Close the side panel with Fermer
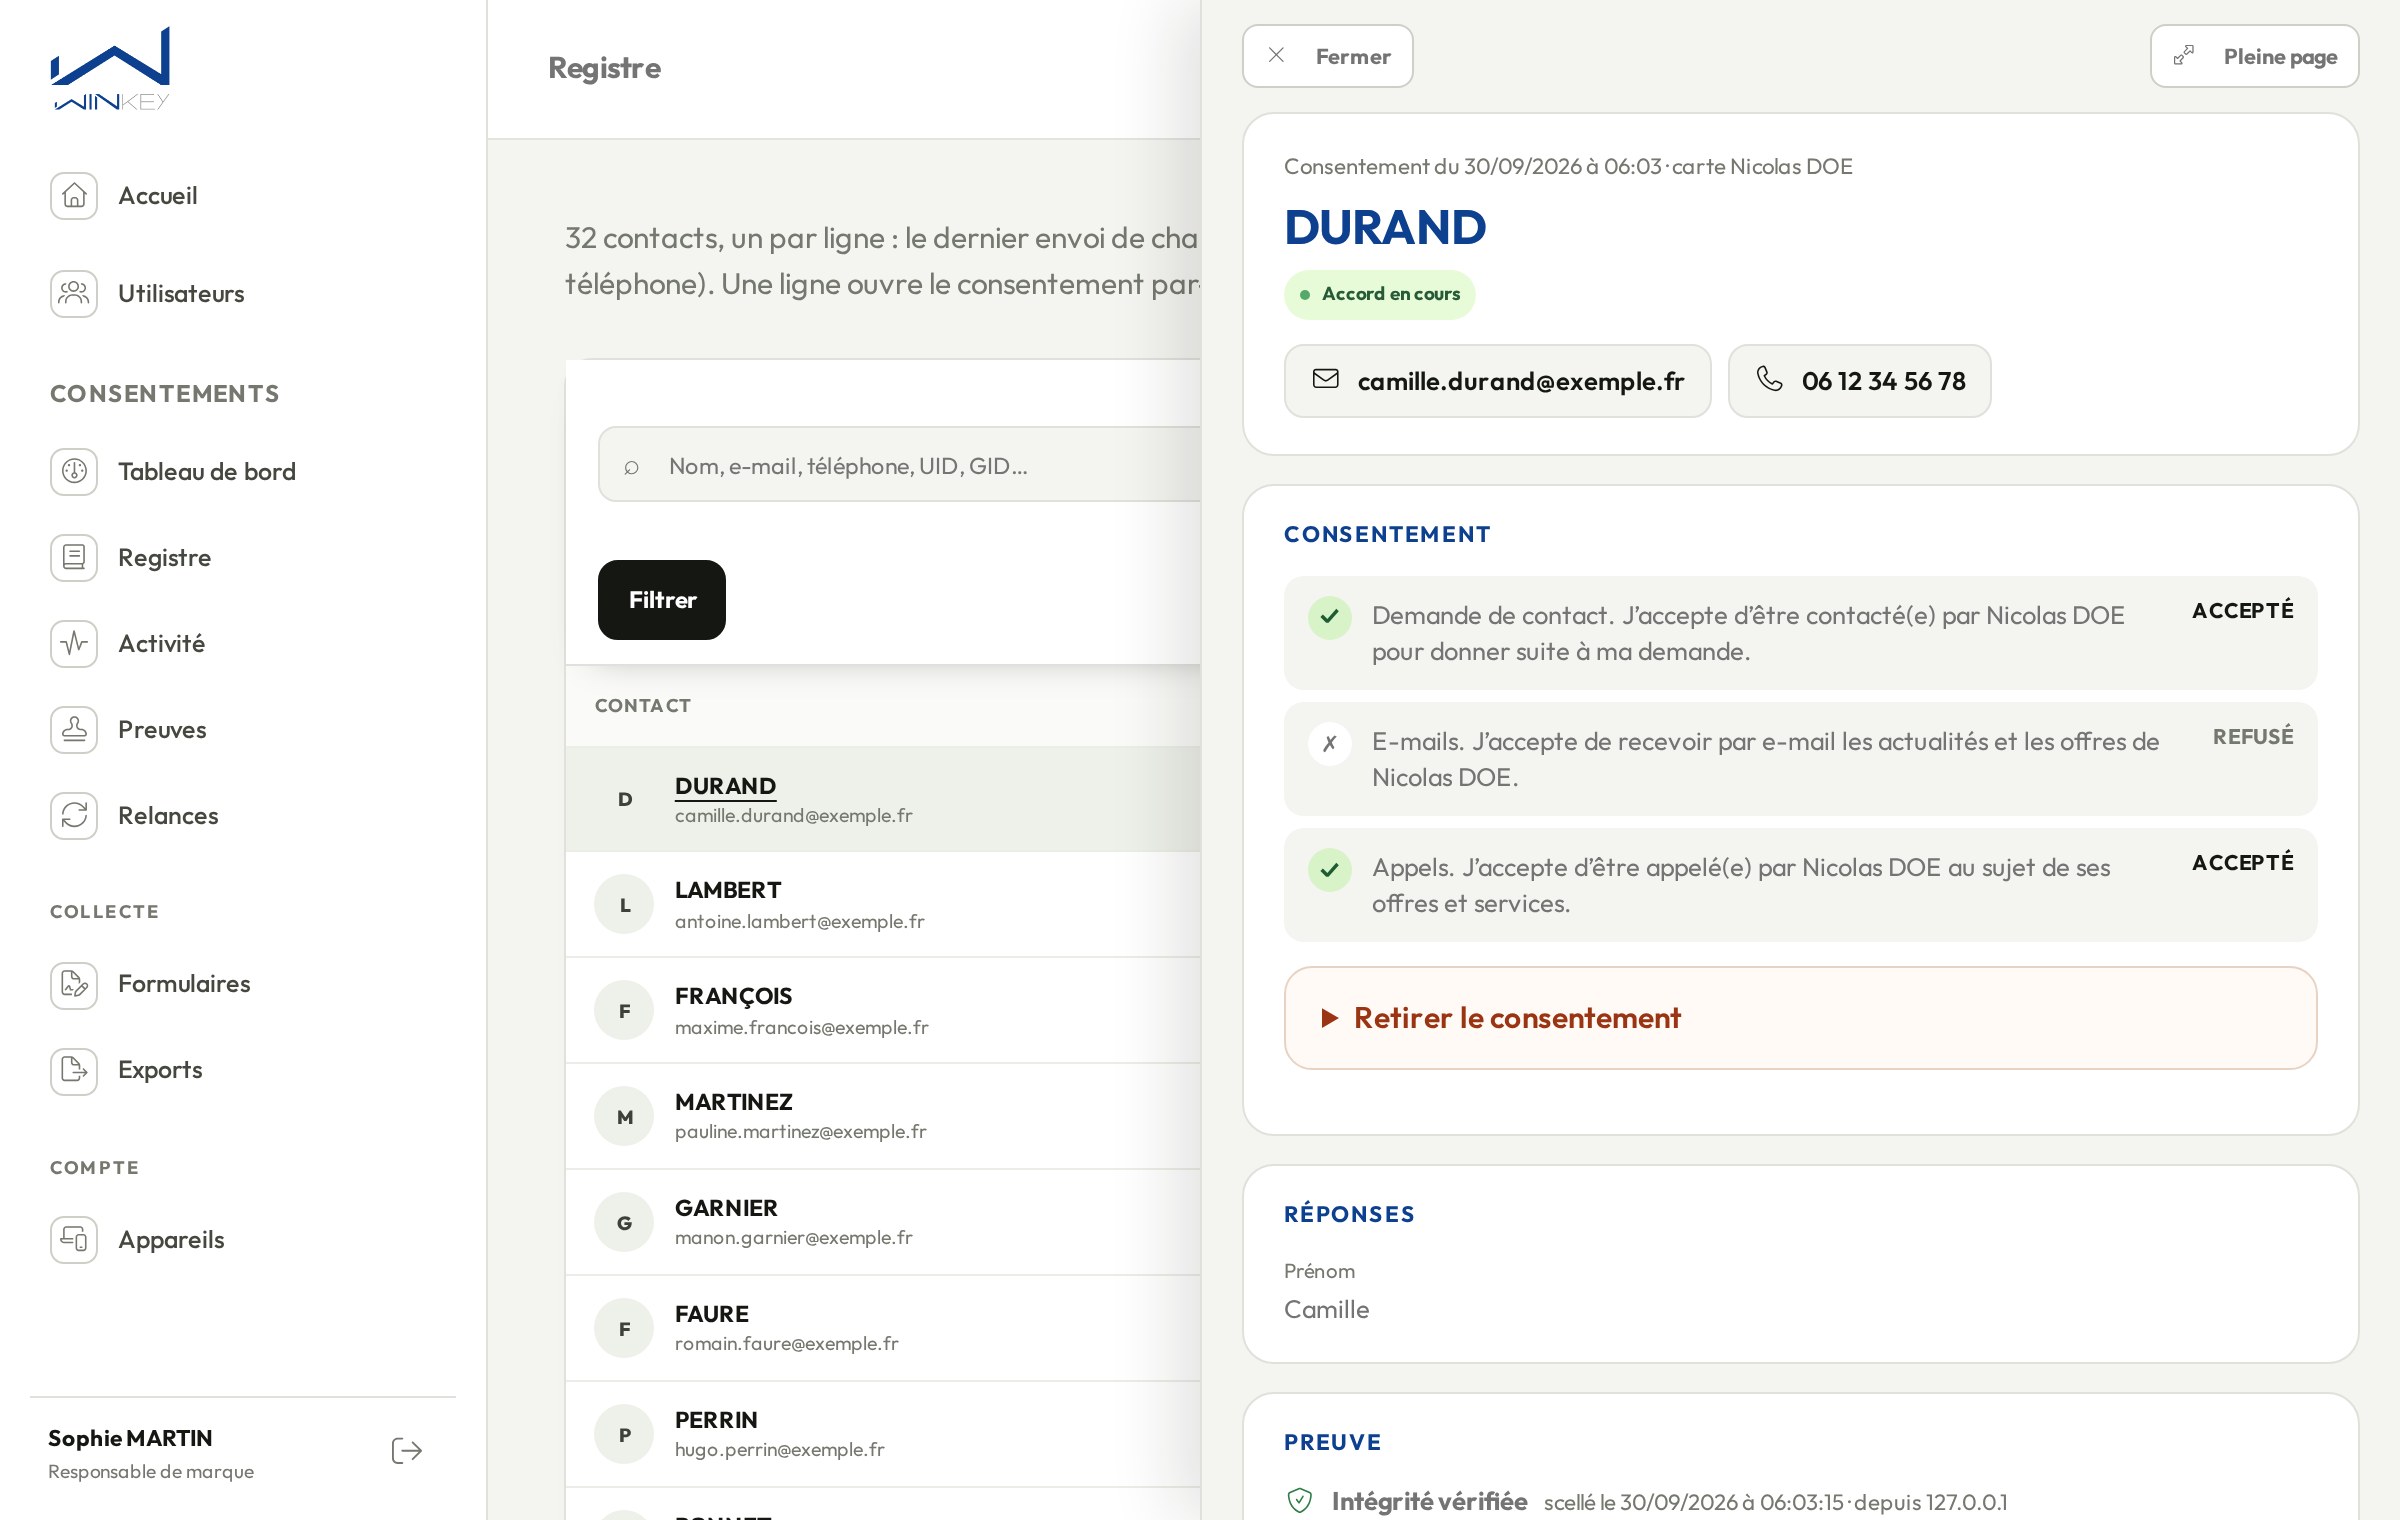This screenshot has height=1520, width=2400. [1327, 56]
